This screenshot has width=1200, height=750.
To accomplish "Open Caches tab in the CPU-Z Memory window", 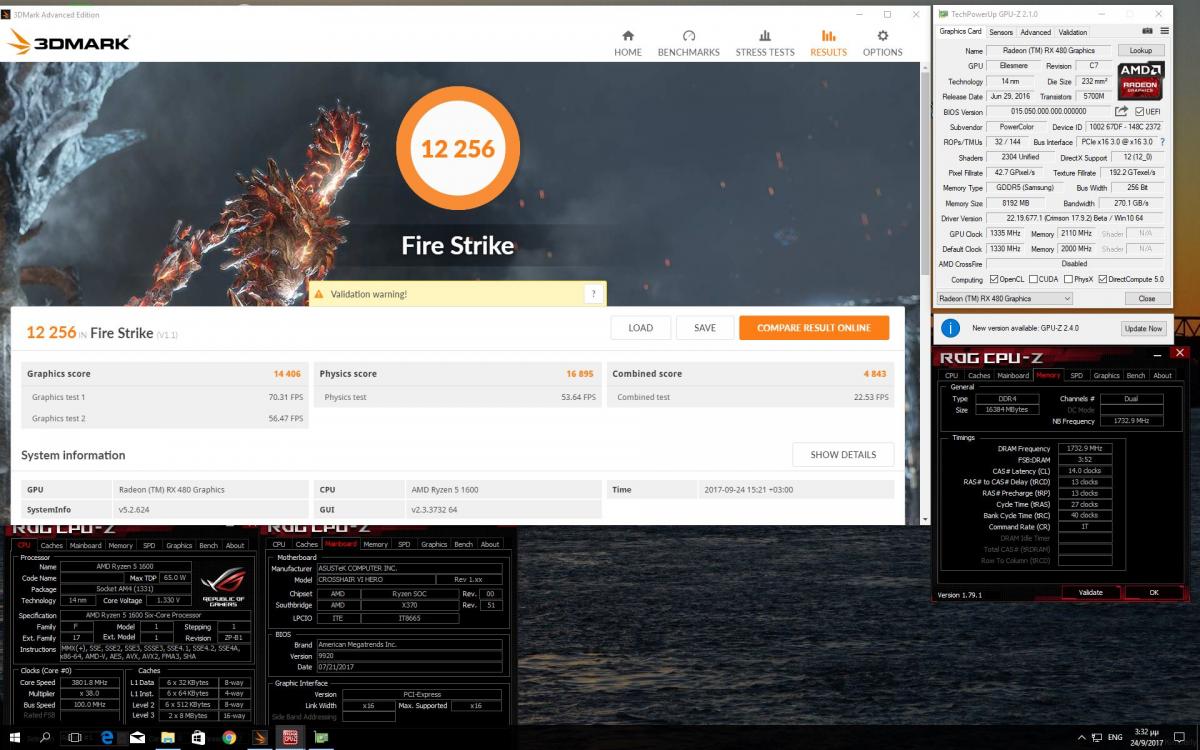I will tap(979, 376).
